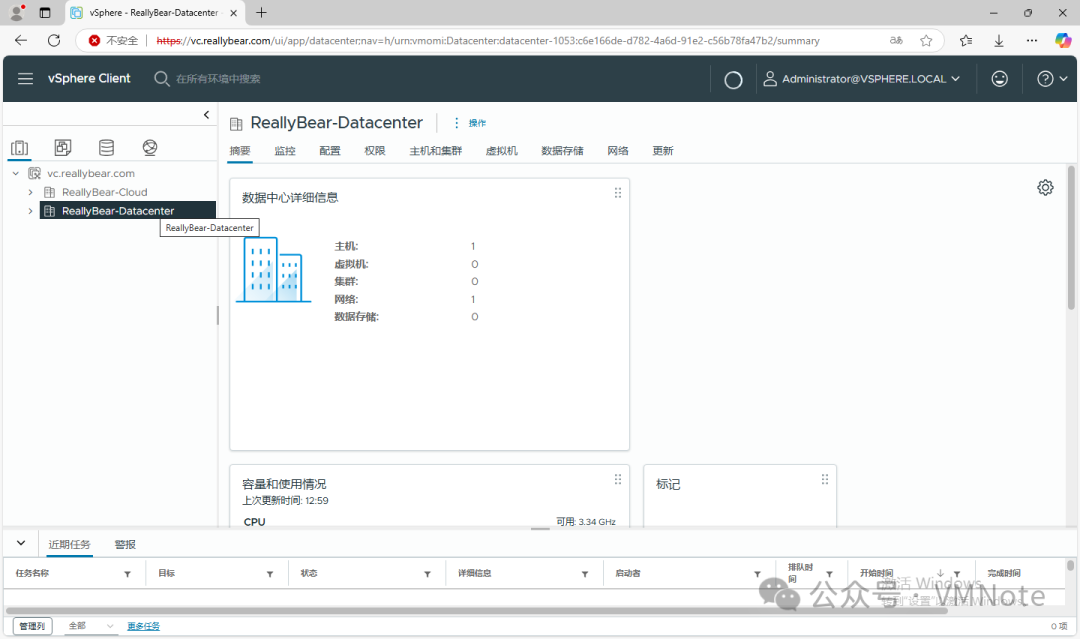Image resolution: width=1080 pixels, height=639 pixels.
Task: Switch to the 近期任务 tab
Action: point(70,544)
